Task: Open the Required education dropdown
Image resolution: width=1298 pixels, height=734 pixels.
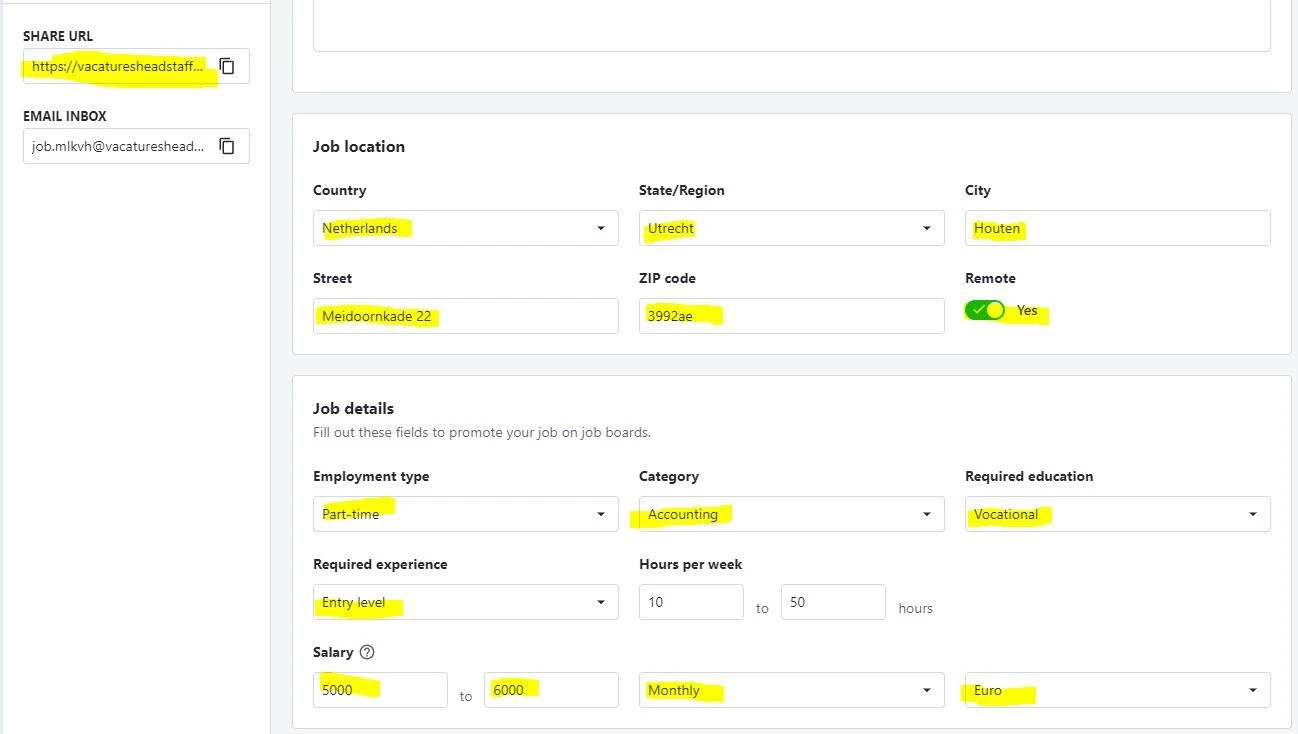Action: (x=1117, y=514)
